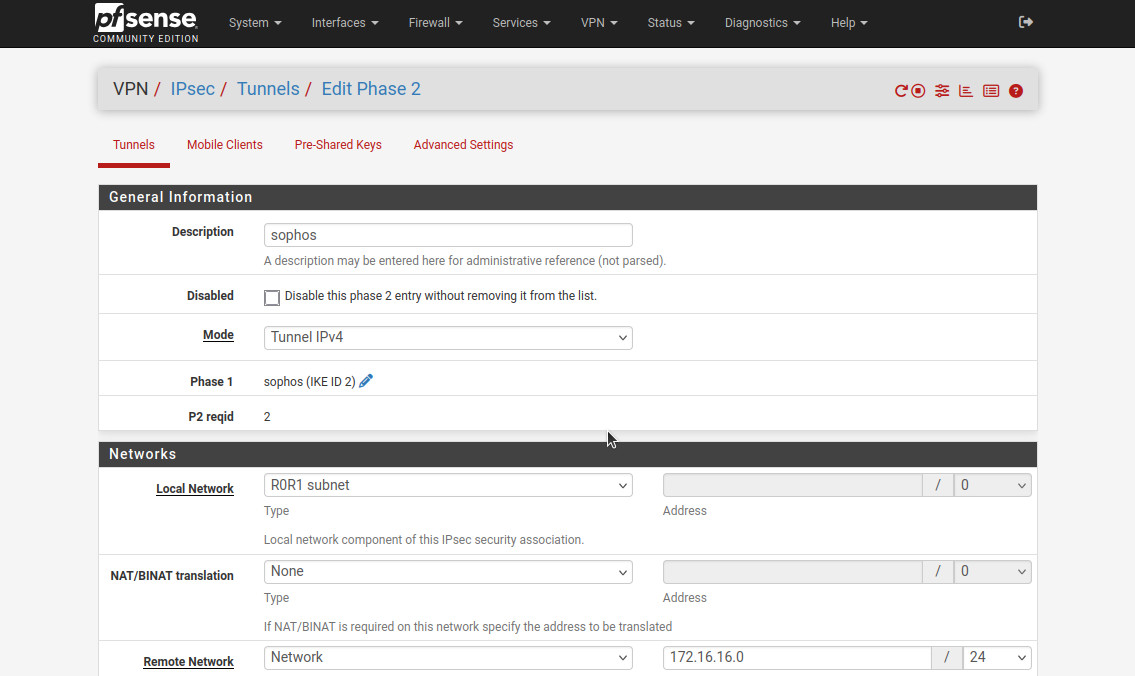The width and height of the screenshot is (1135, 676).
Task: Go to IPsec breadcrumb link
Action: [x=192, y=89]
